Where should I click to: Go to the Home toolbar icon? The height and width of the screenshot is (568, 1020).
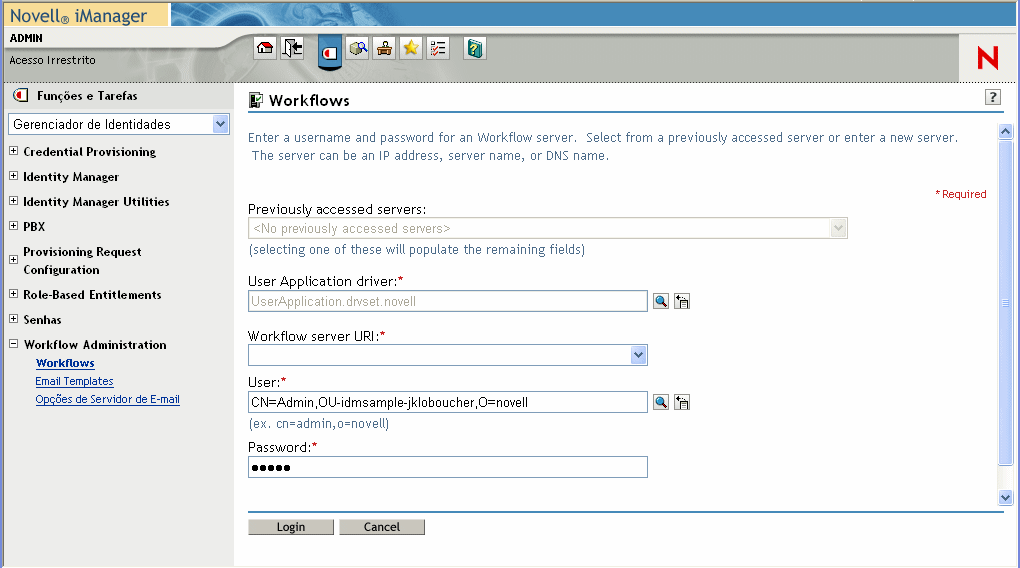(265, 48)
